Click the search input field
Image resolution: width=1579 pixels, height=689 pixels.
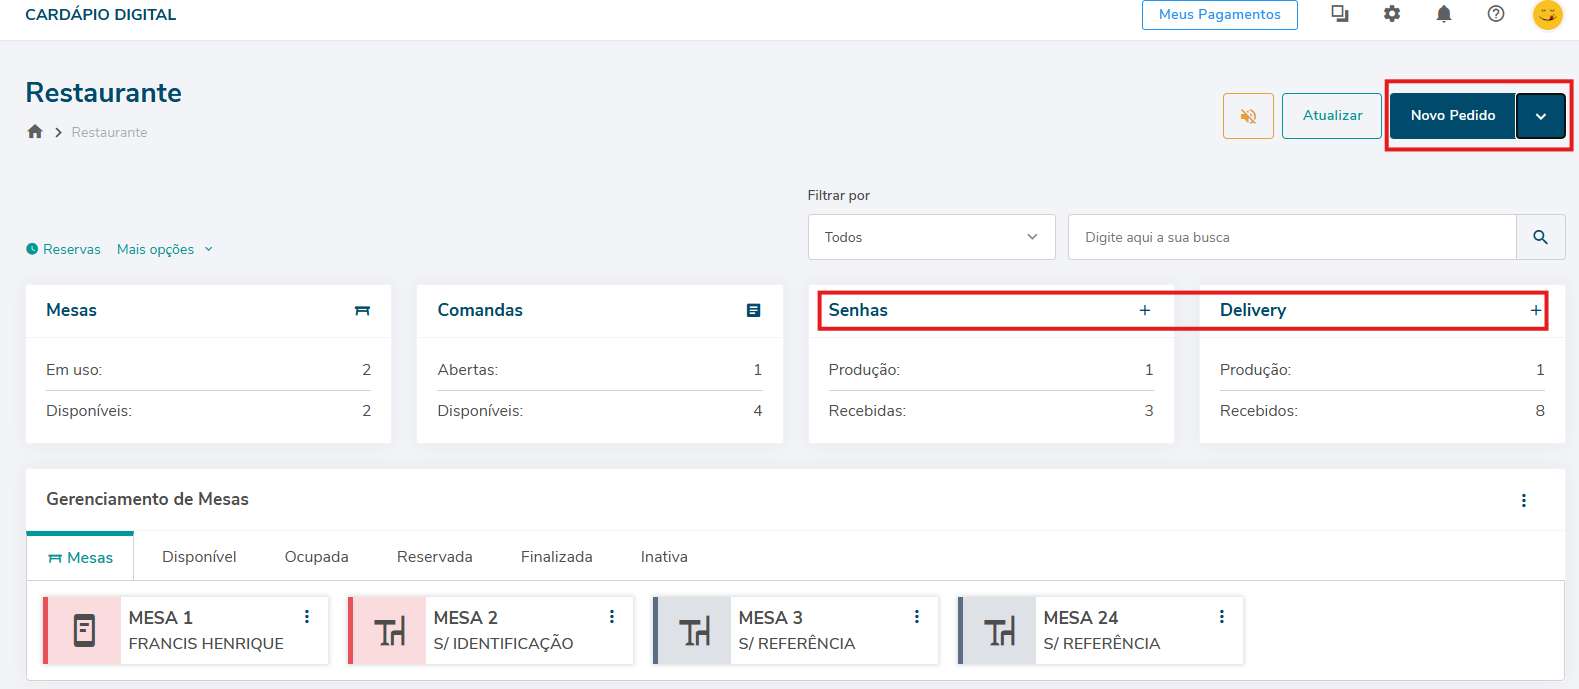click(1291, 237)
